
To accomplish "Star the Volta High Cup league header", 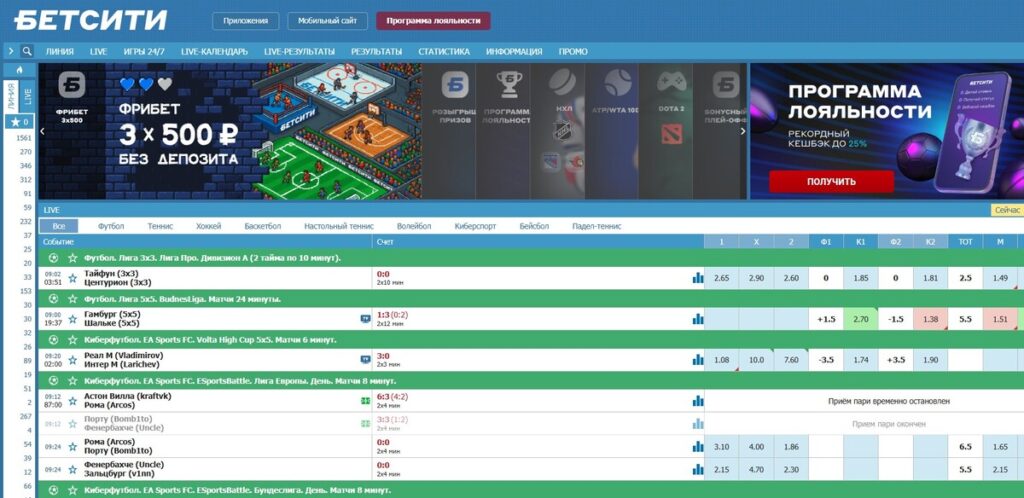I will tap(72, 339).
